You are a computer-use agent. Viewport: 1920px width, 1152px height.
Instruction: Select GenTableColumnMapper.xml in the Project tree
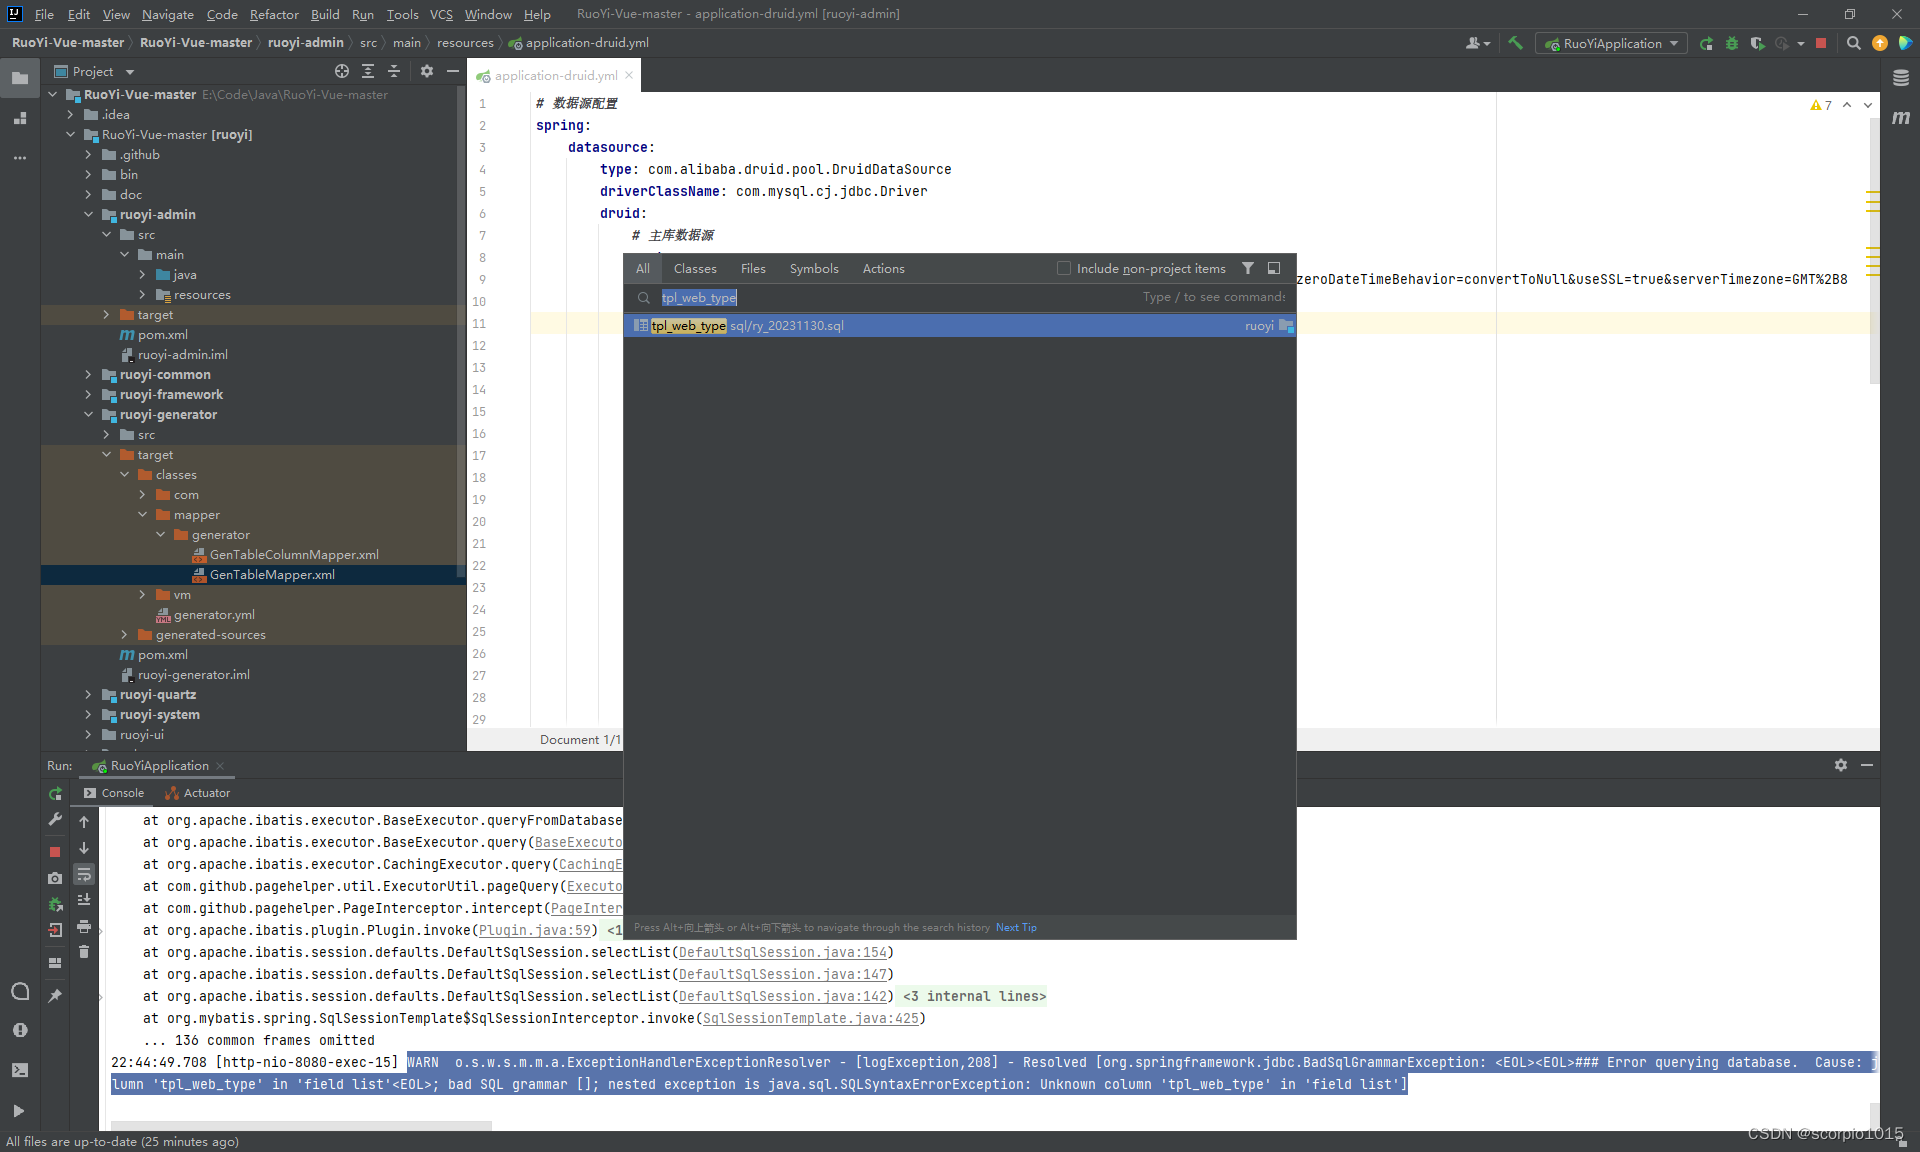click(x=294, y=555)
